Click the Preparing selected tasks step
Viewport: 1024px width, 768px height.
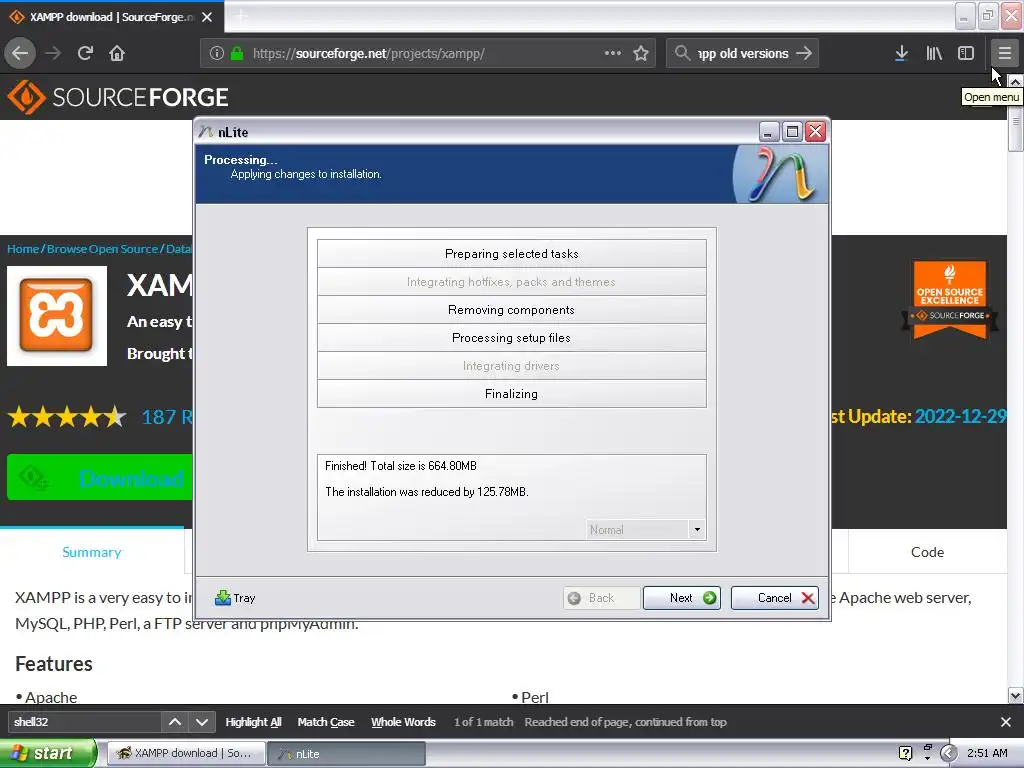[511, 253]
